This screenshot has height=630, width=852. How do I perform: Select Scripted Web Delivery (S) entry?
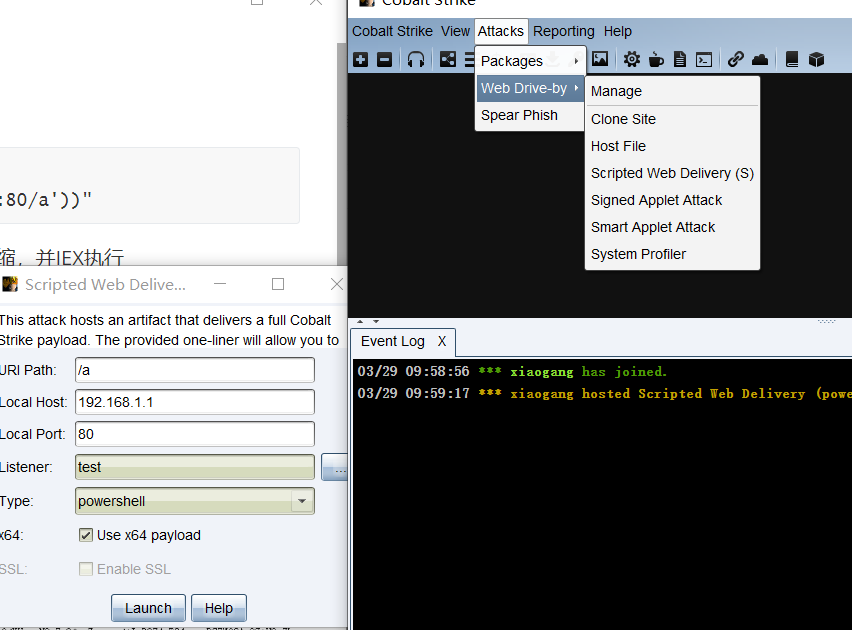pyautogui.click(x=672, y=173)
